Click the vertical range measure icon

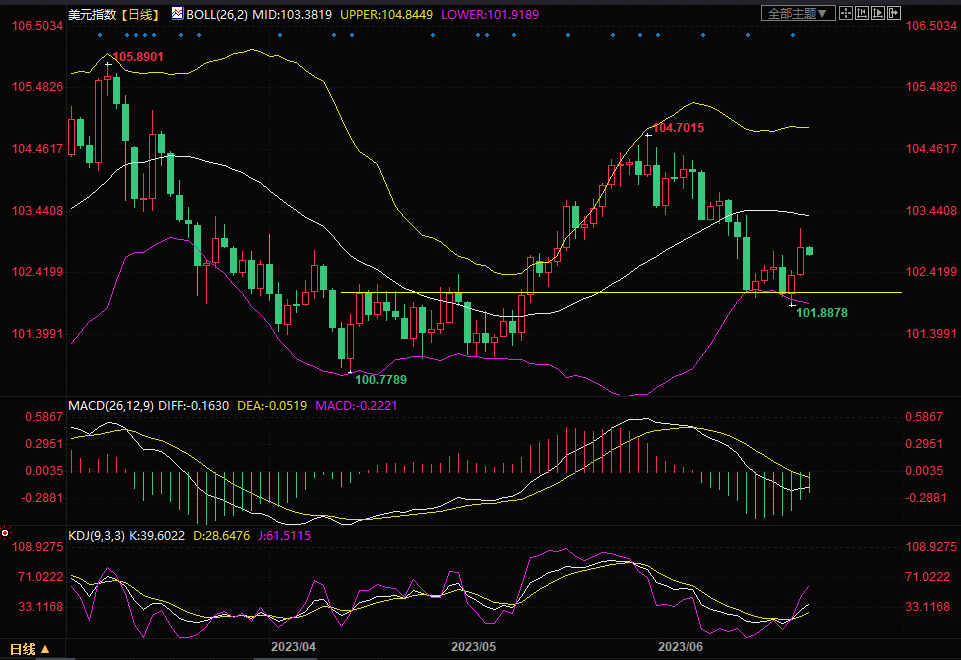(864, 13)
